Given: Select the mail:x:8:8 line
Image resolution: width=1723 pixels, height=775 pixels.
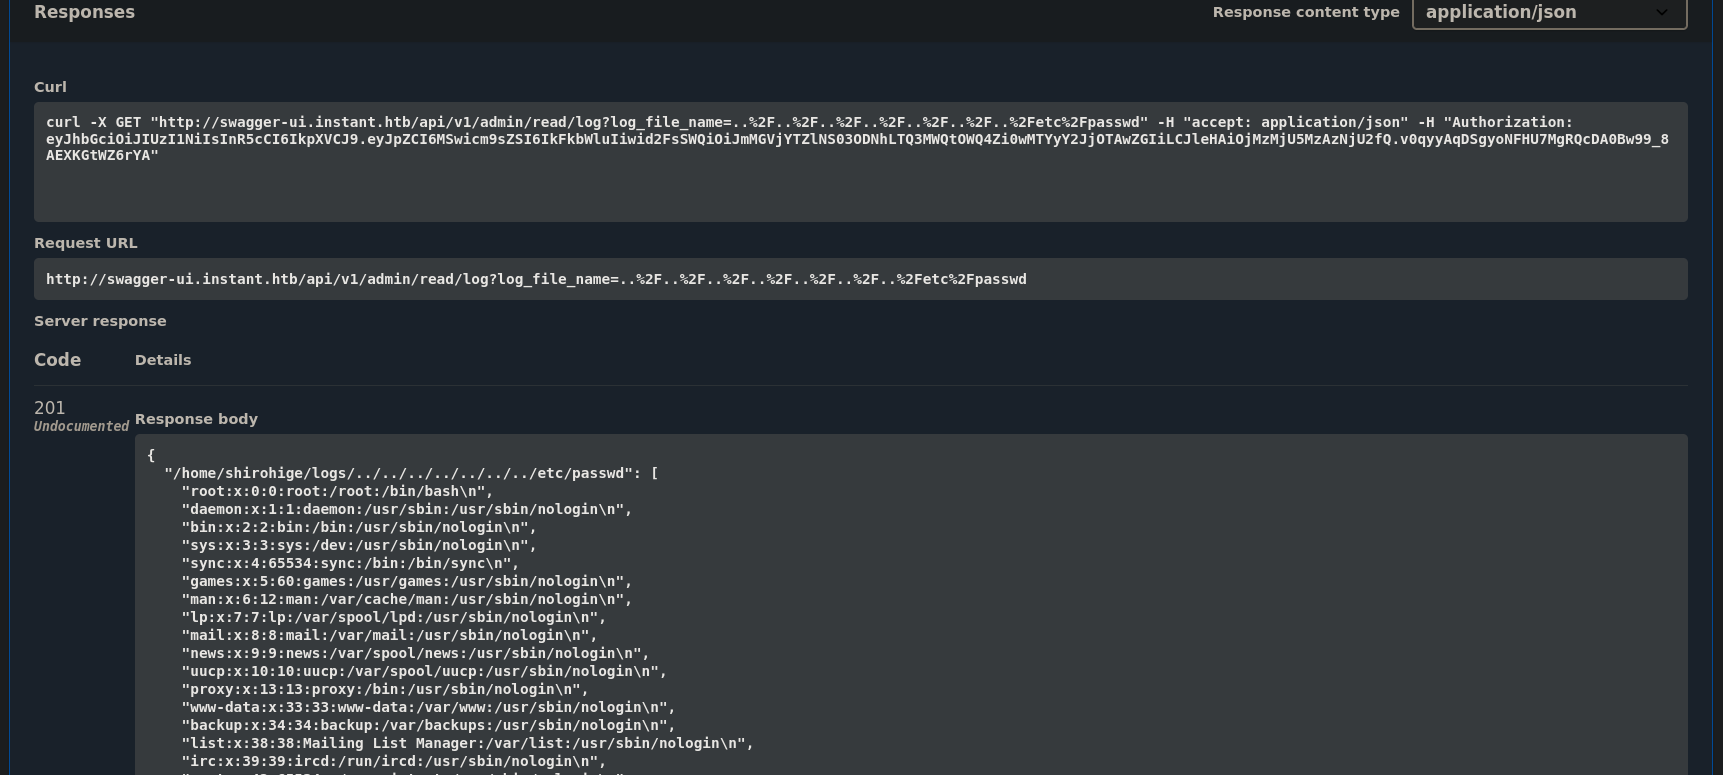Looking at the screenshot, I should click(389, 635).
